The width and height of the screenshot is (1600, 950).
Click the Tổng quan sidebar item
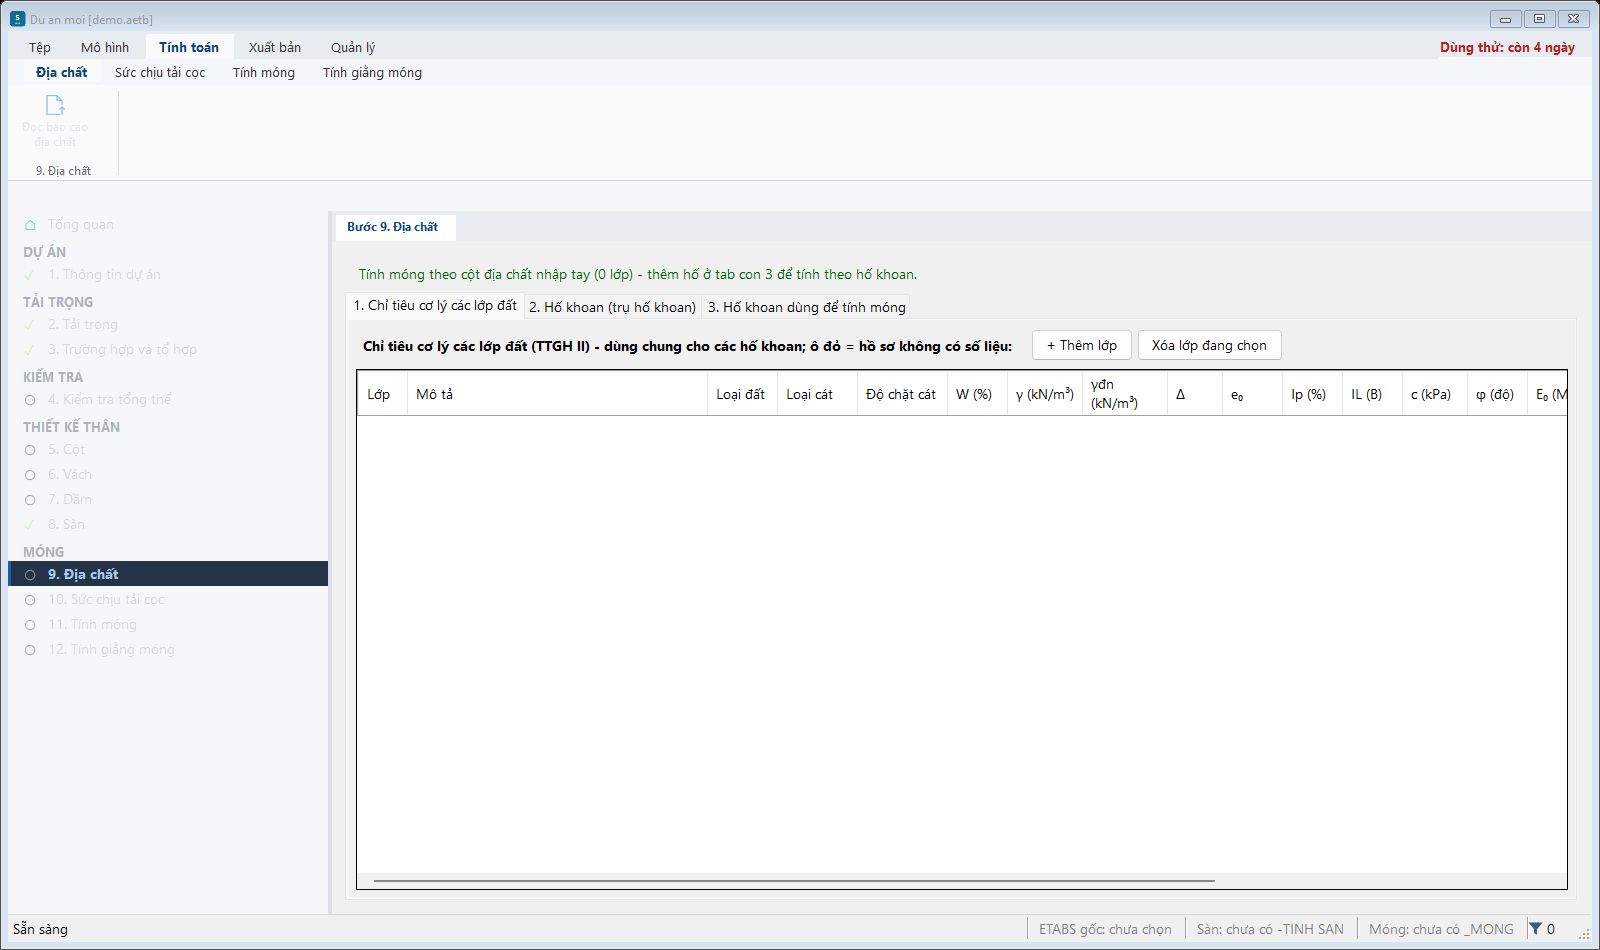tap(168, 224)
